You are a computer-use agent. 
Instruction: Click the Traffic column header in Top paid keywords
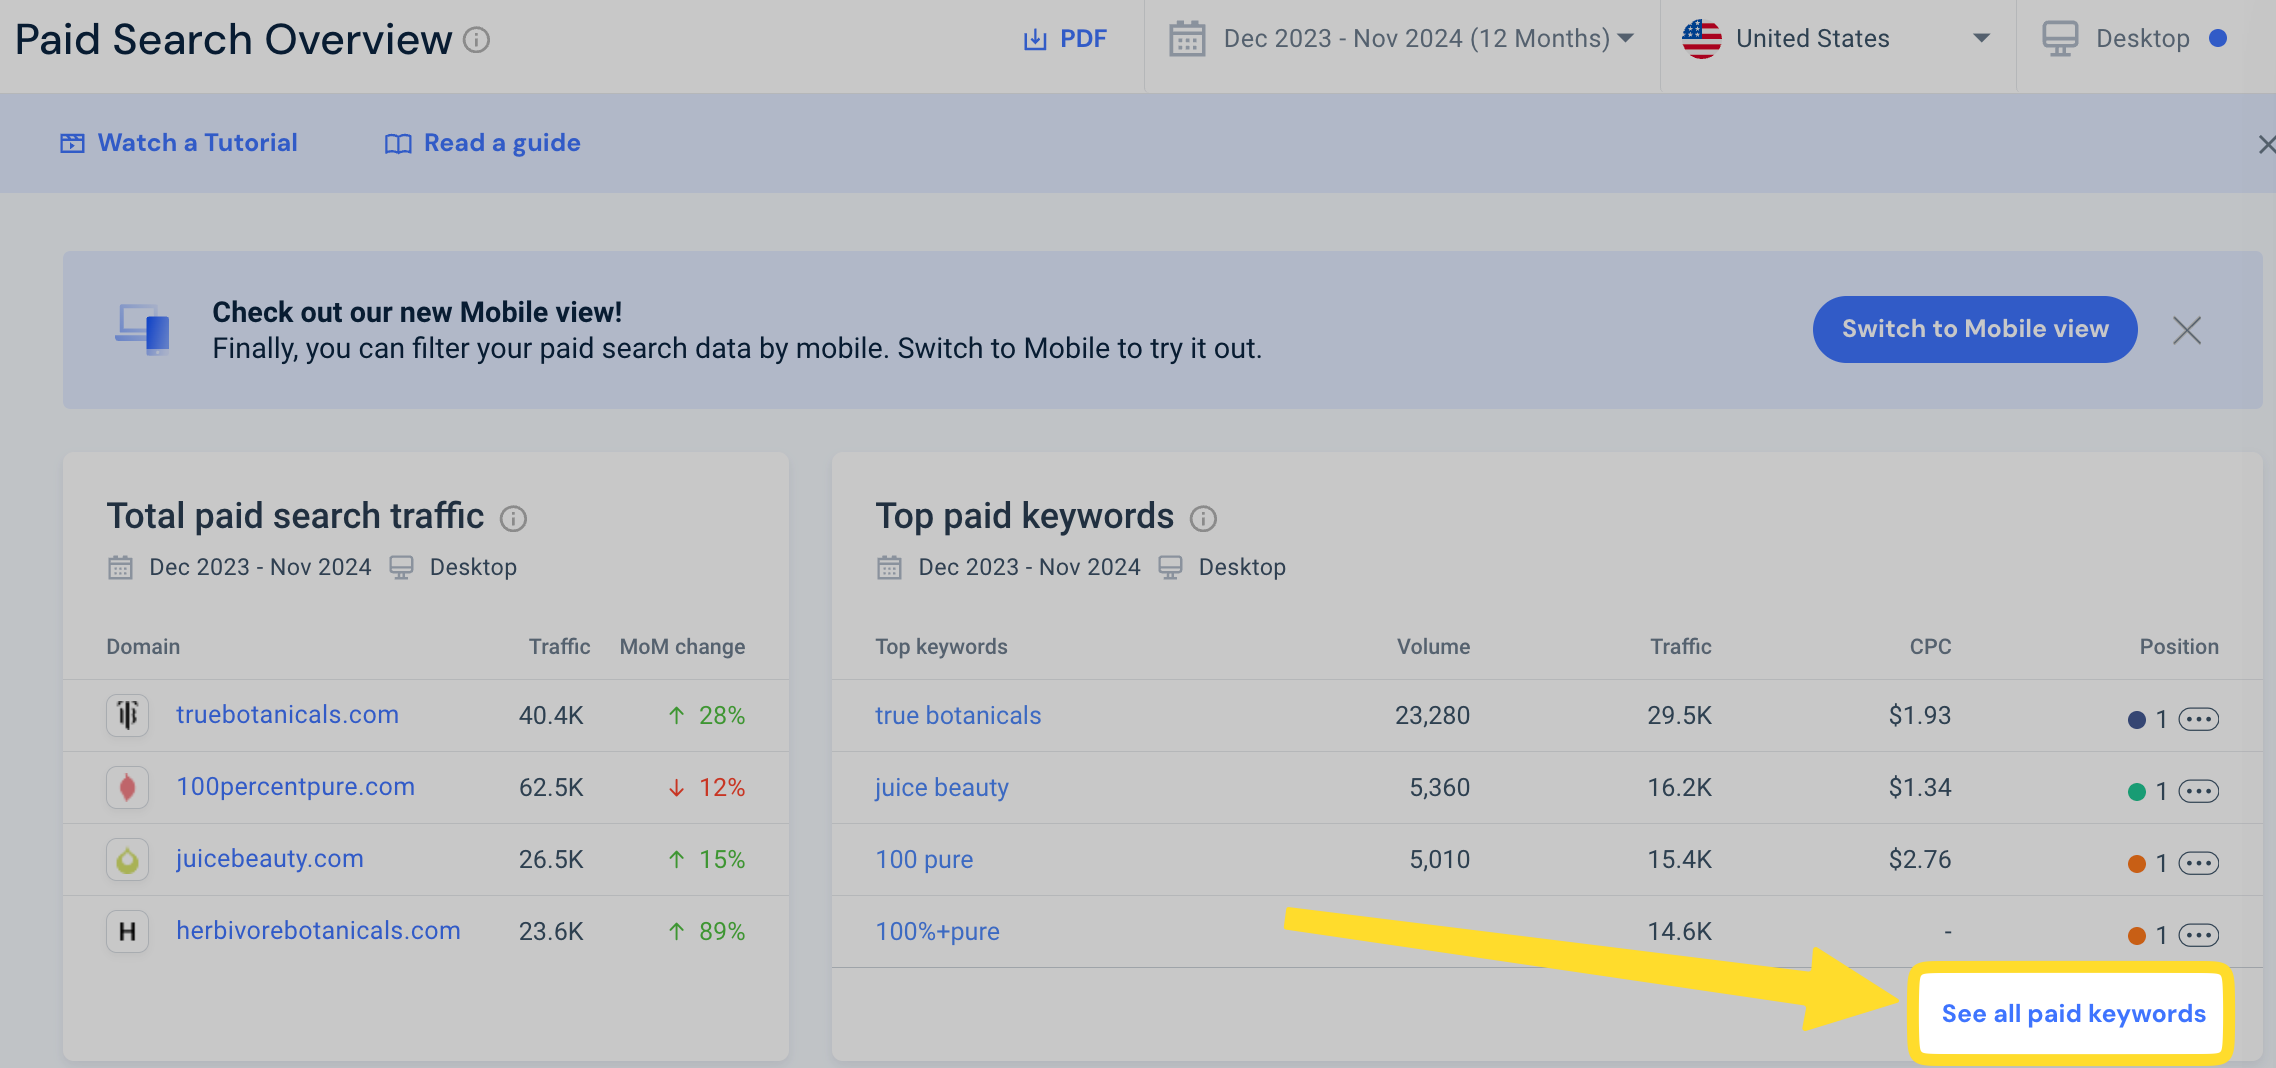(1681, 647)
